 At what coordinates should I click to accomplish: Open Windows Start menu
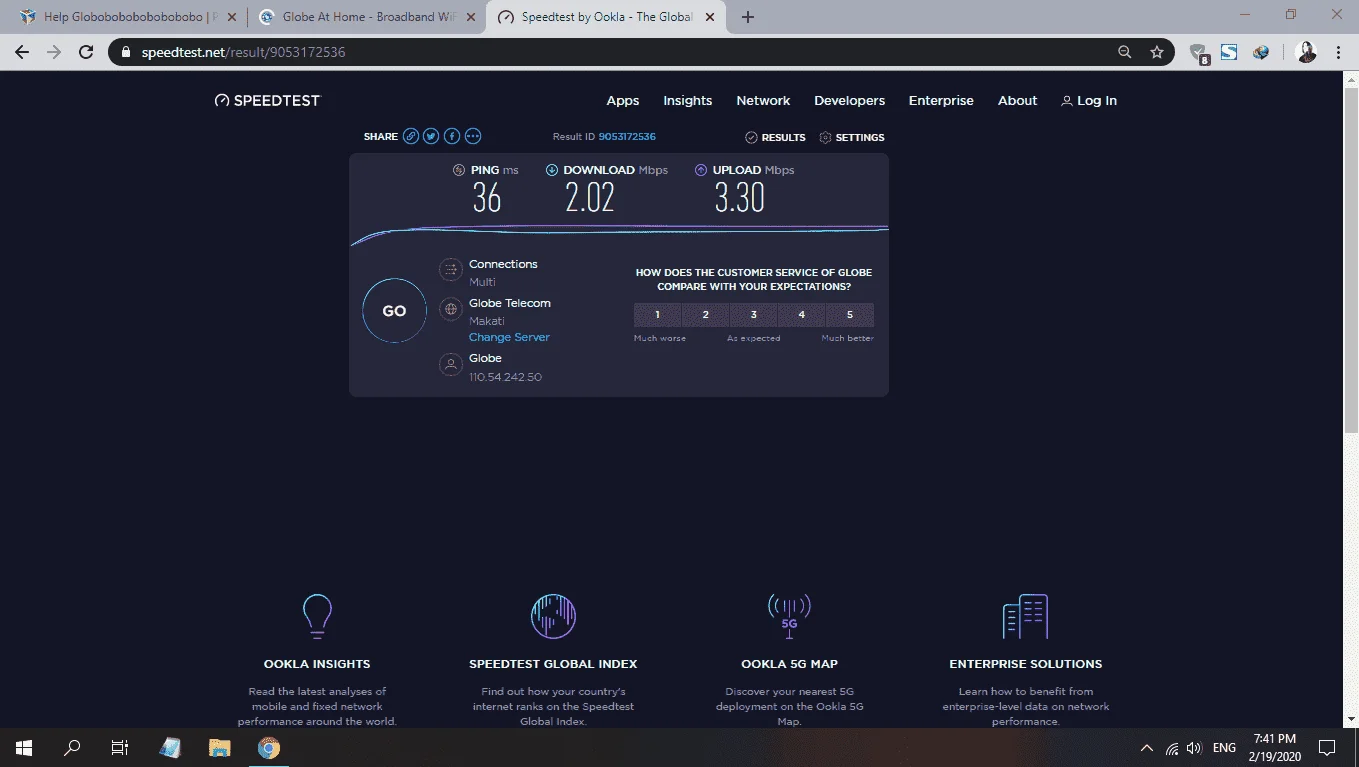point(24,747)
